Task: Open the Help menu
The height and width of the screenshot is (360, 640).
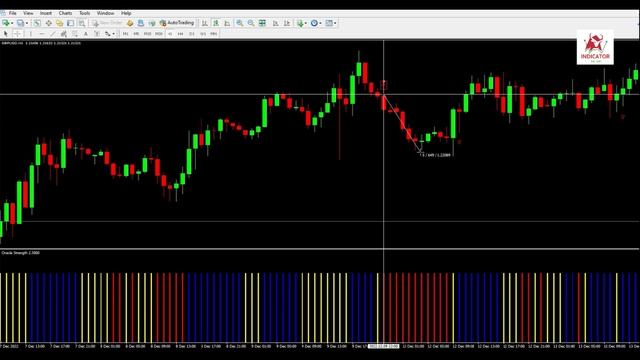Action: 126,13
